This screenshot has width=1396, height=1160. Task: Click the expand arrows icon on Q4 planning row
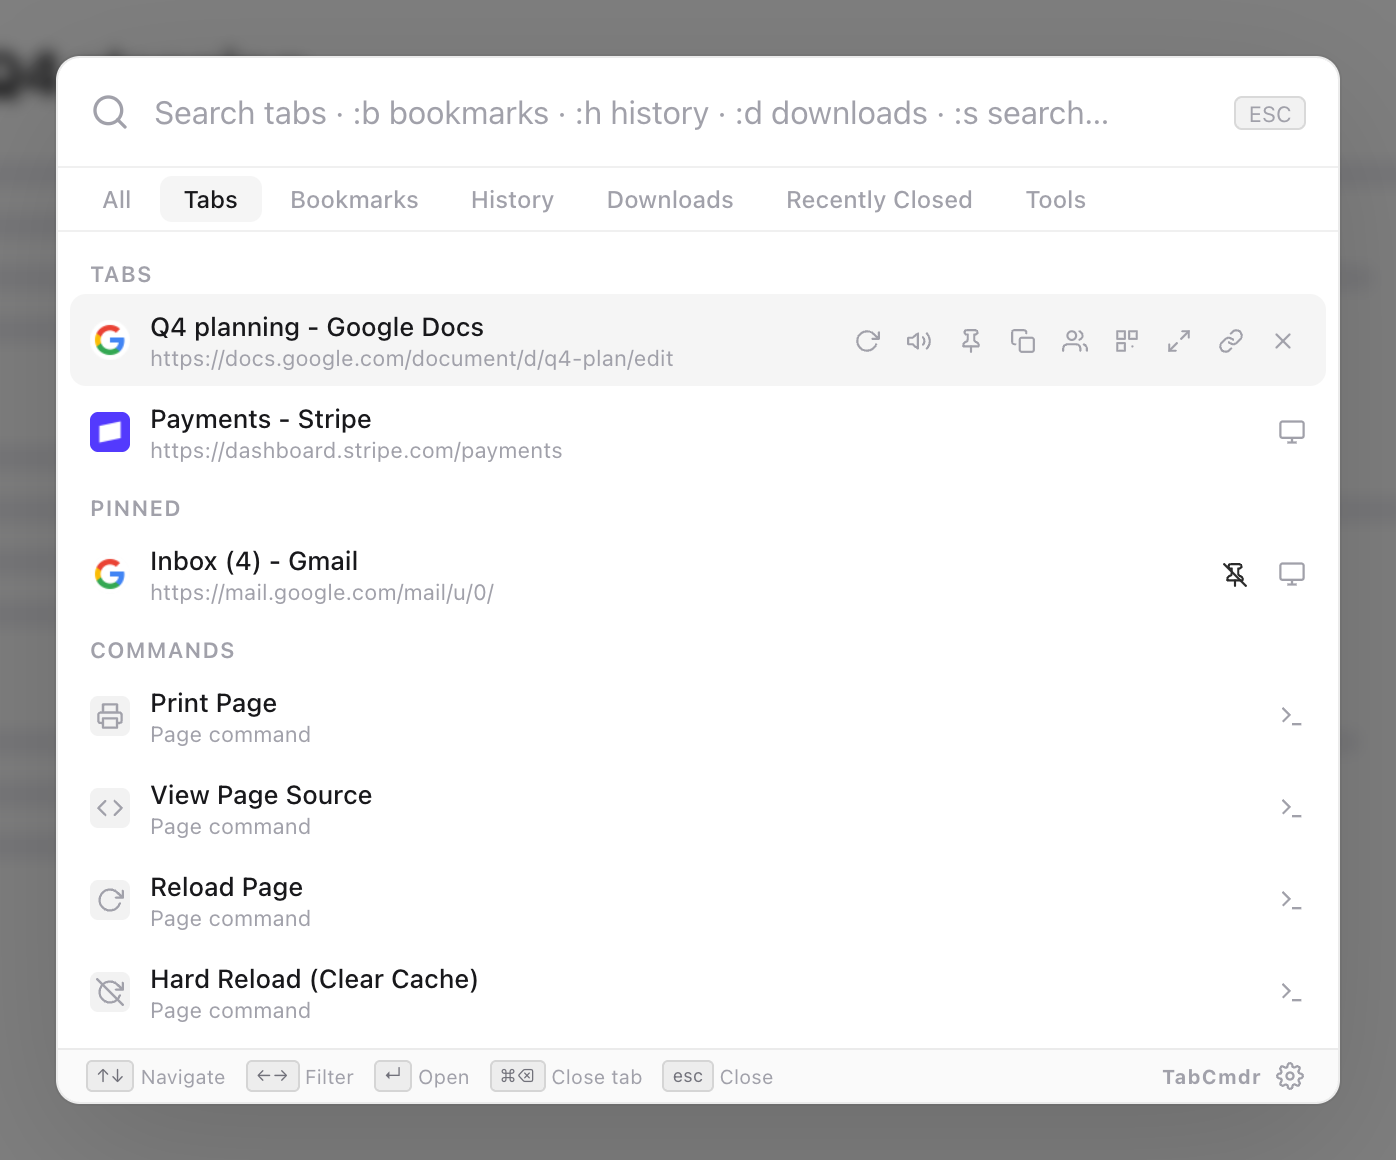[x=1179, y=341]
